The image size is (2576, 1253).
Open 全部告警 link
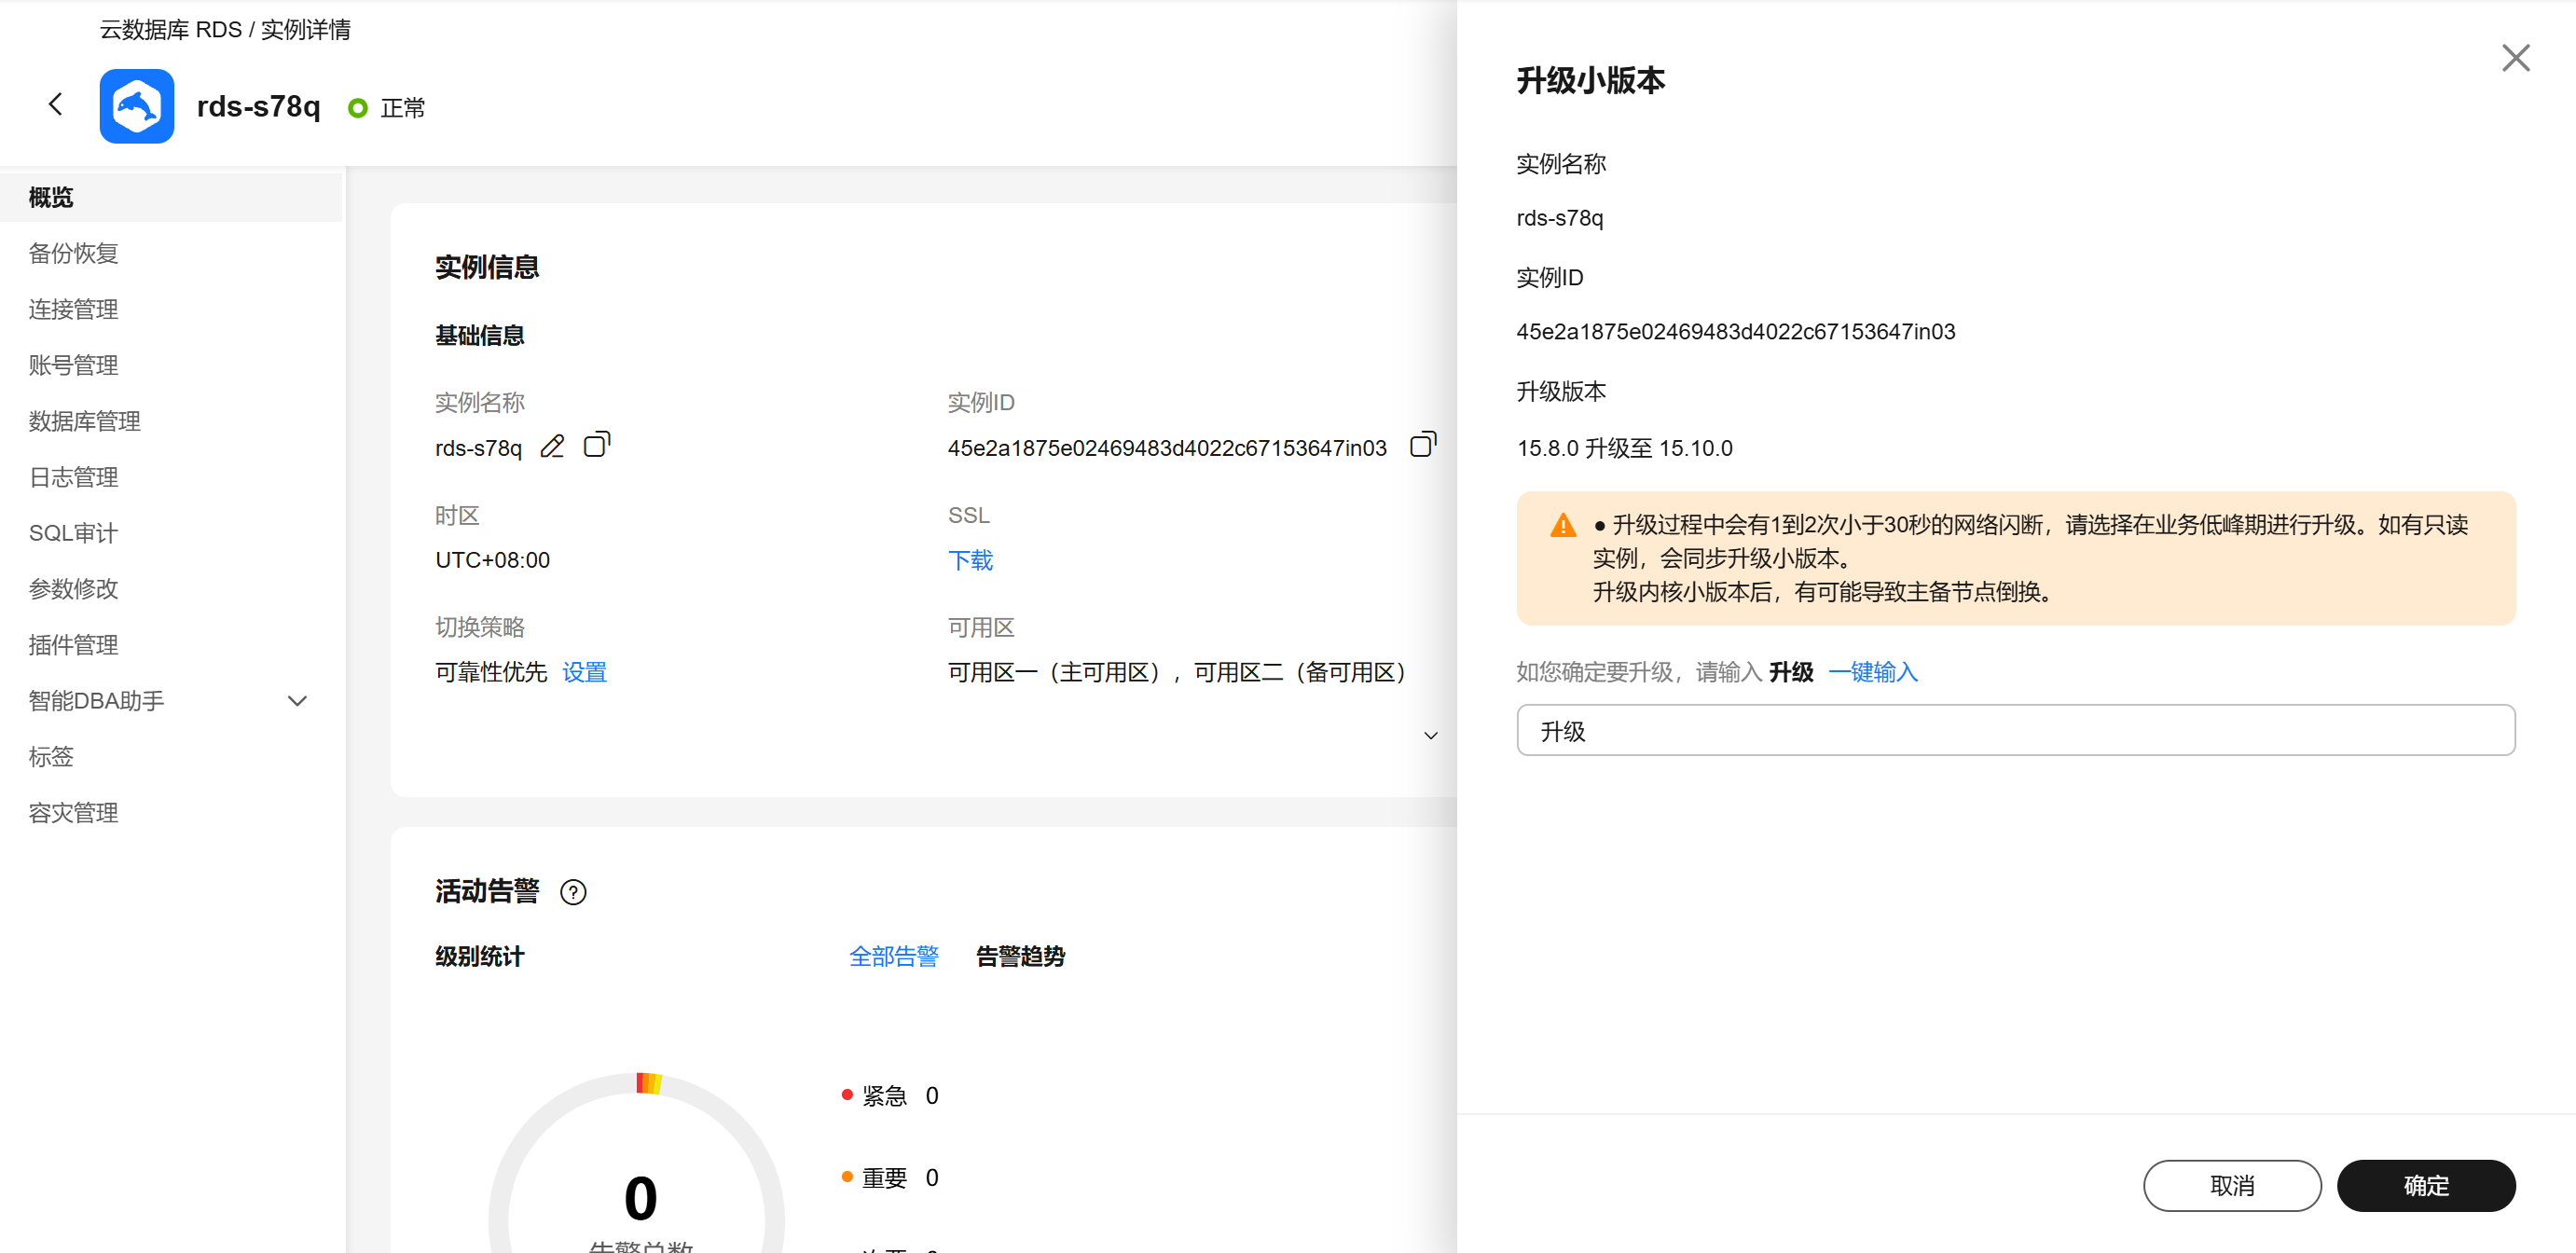893,957
